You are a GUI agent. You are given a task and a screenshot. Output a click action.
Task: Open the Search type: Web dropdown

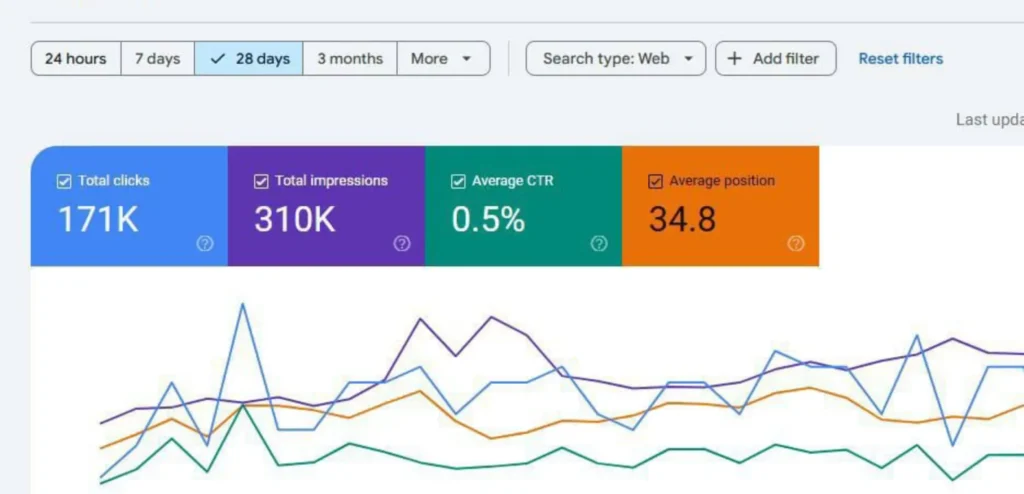coord(616,58)
